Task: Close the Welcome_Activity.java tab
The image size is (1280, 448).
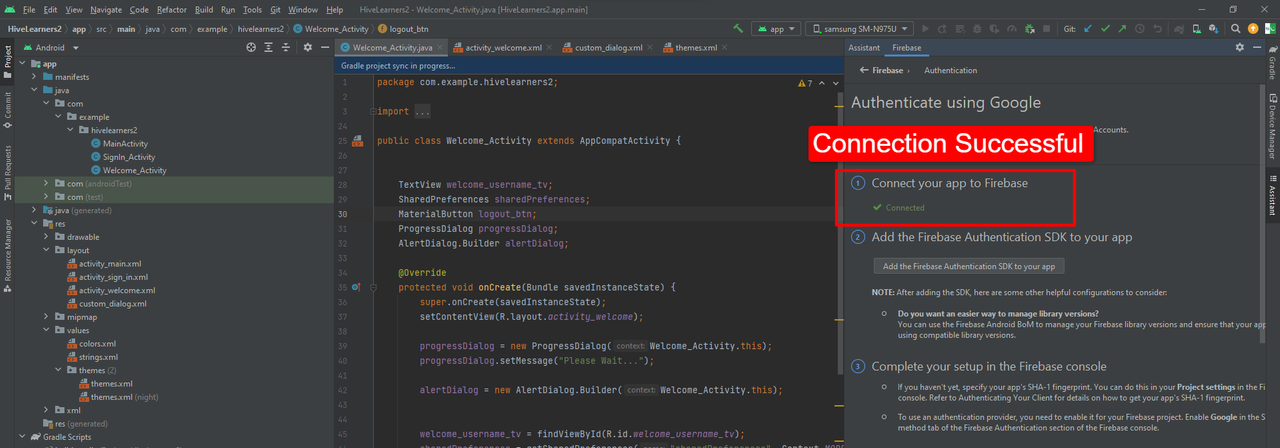Action: coord(442,47)
